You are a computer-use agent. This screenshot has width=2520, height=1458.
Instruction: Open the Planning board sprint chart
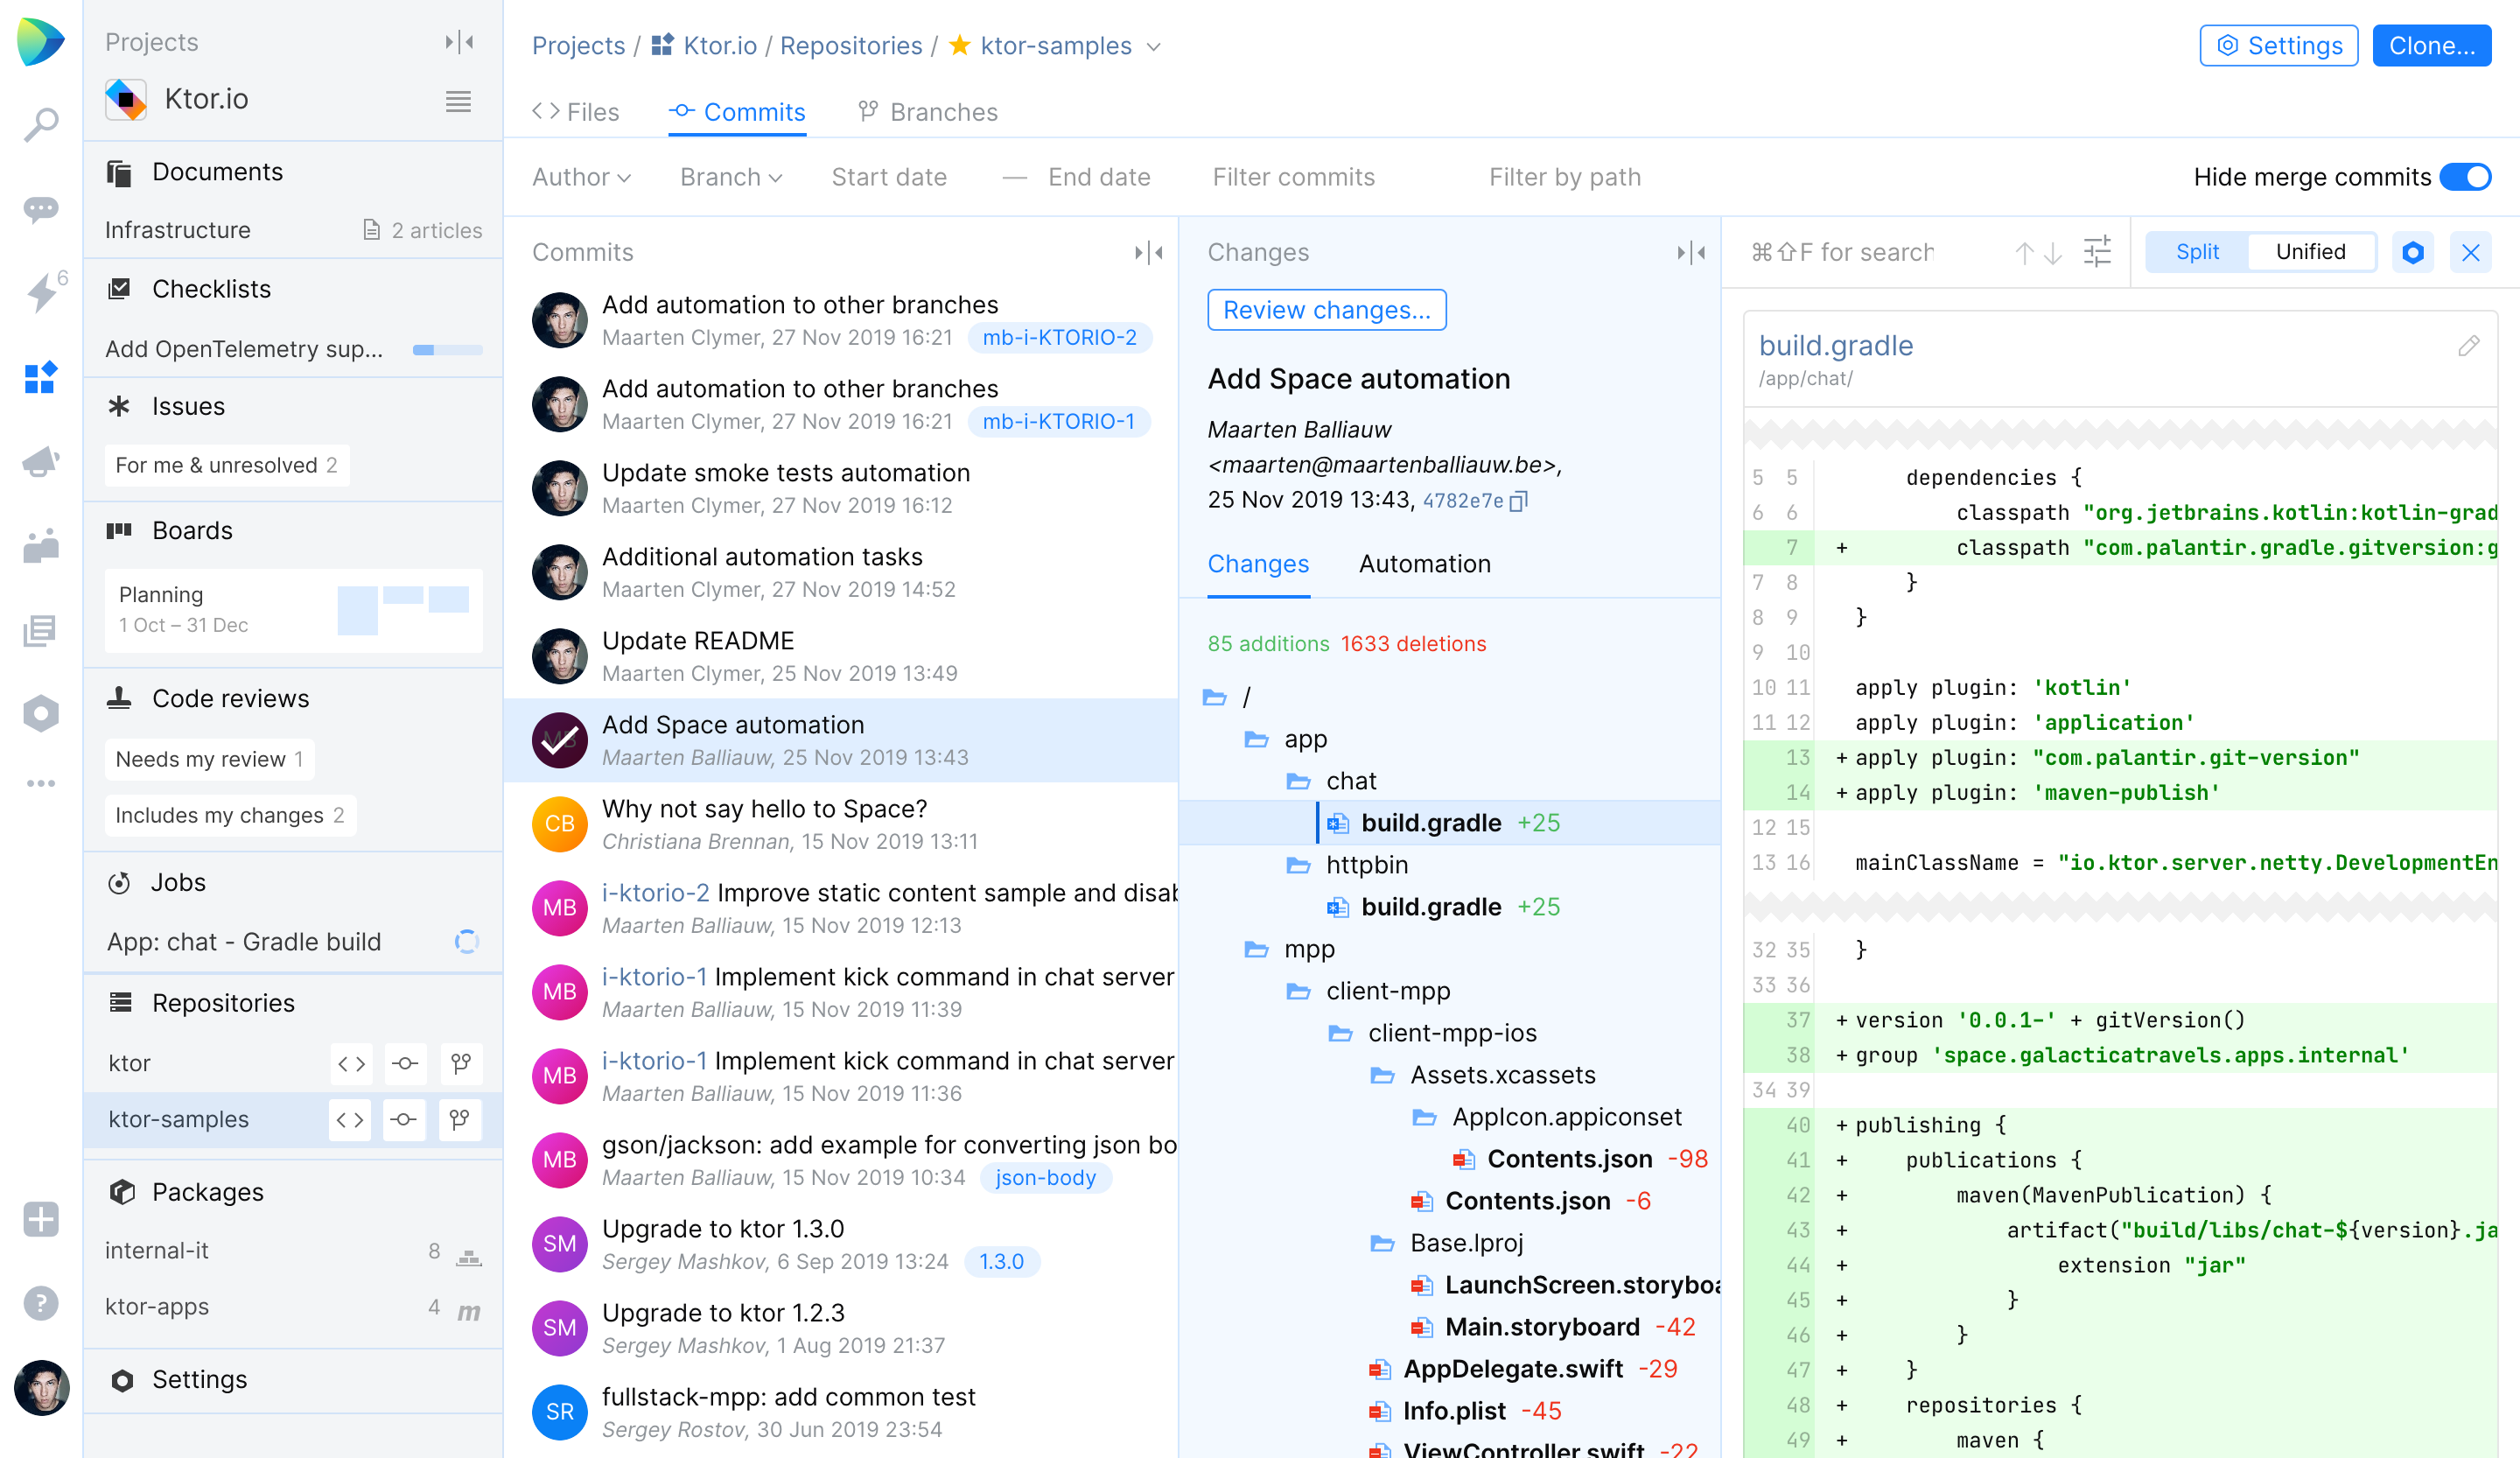coord(404,610)
